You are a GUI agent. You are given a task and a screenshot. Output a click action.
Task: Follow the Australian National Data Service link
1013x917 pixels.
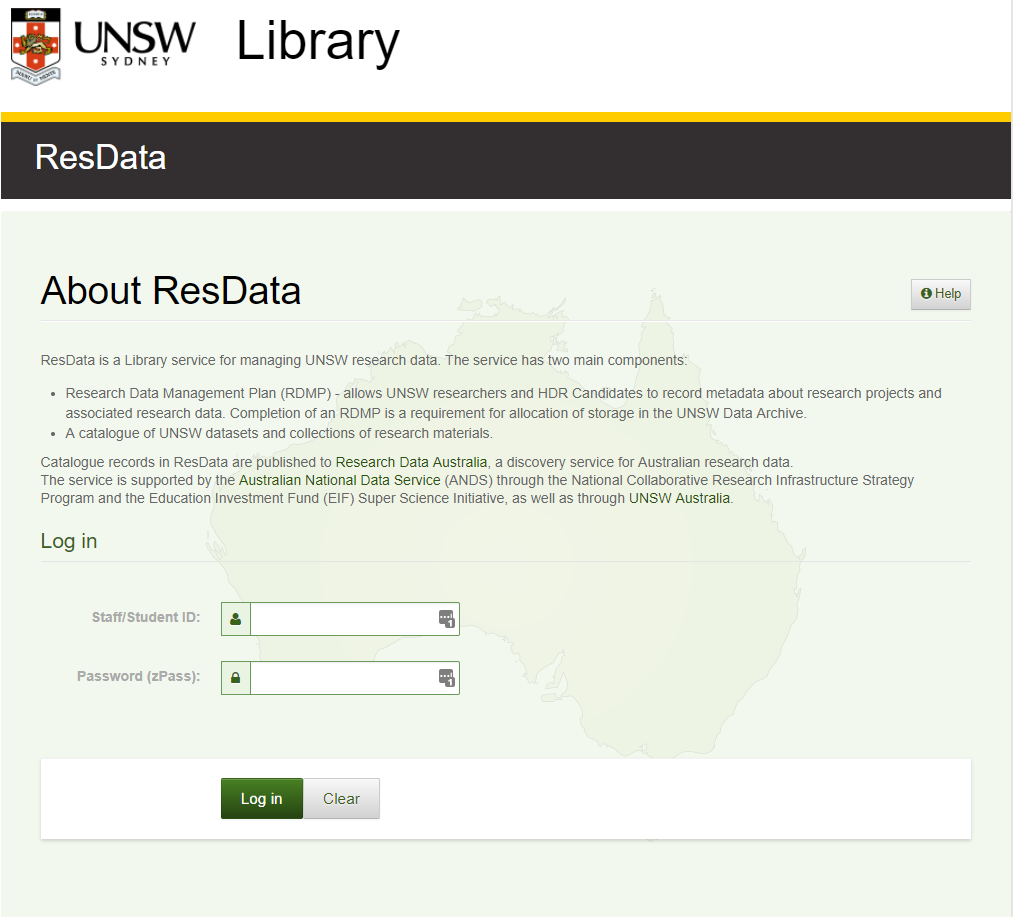tap(339, 480)
